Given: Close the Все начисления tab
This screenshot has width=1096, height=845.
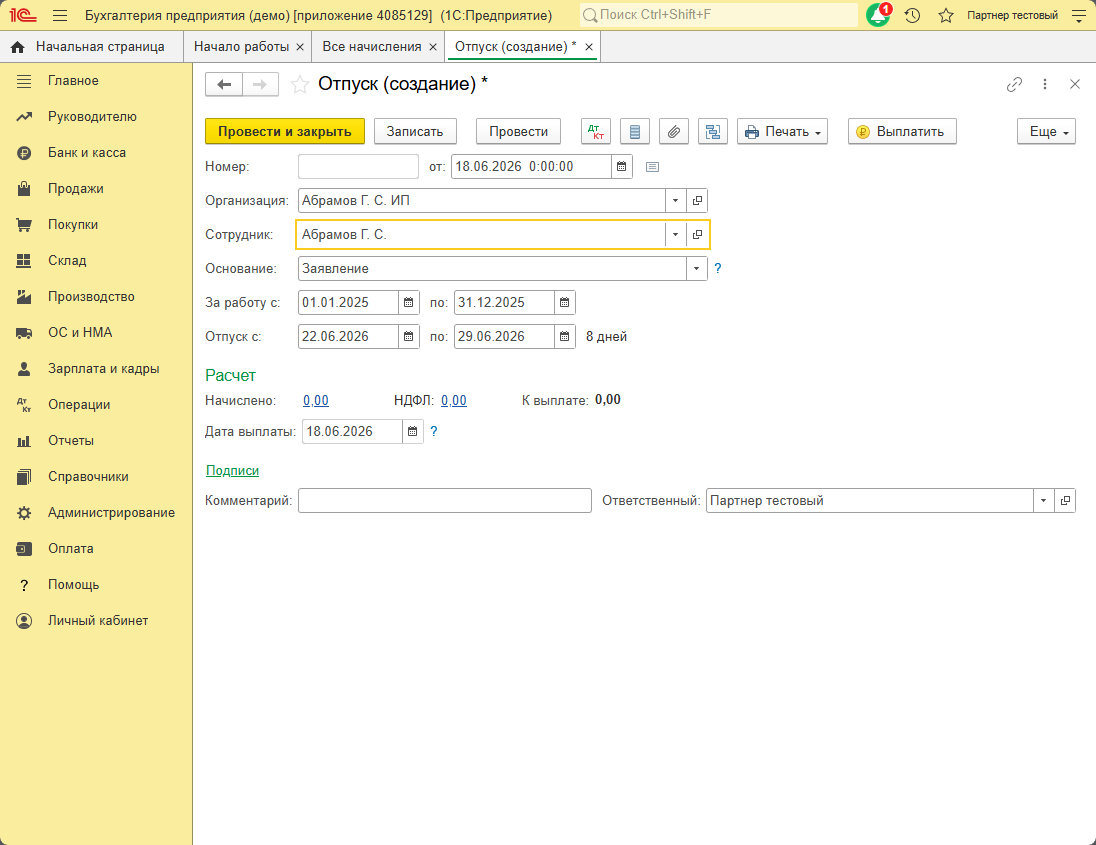Looking at the screenshot, I should 433,47.
